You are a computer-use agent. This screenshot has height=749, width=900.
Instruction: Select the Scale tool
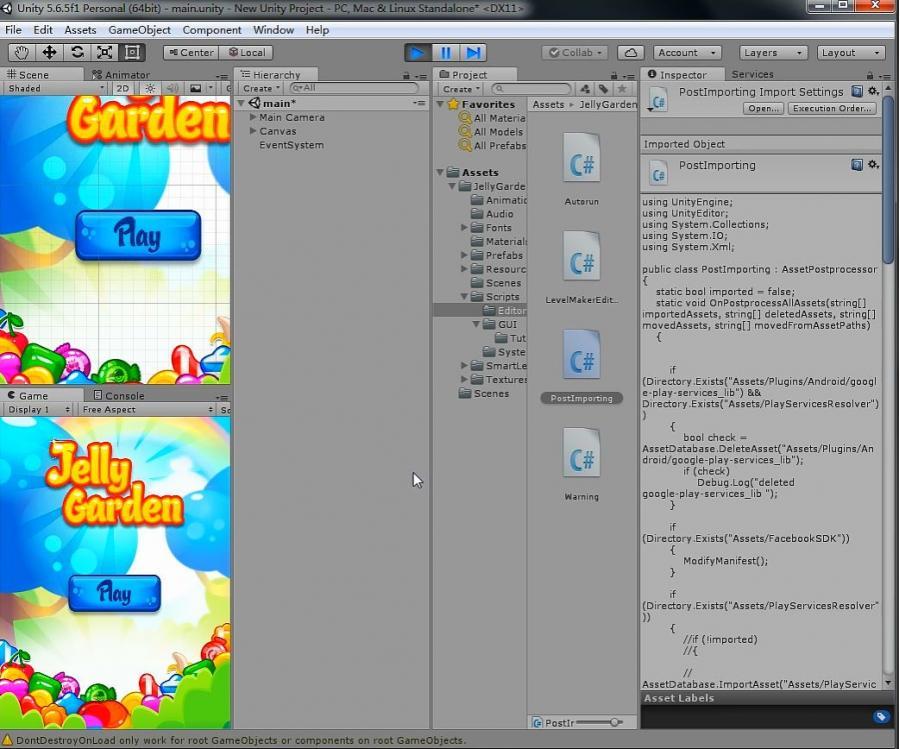click(x=104, y=52)
